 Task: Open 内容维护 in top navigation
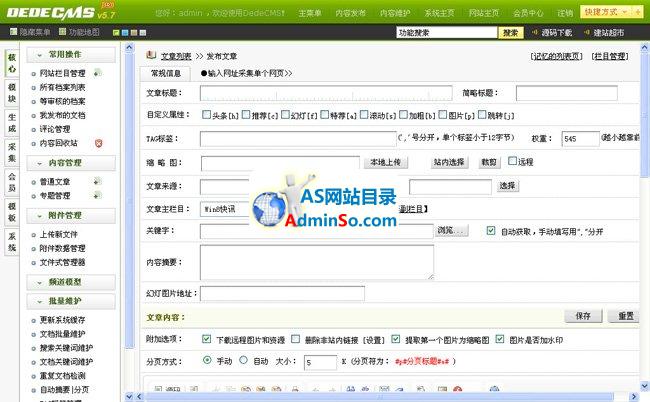395,13
